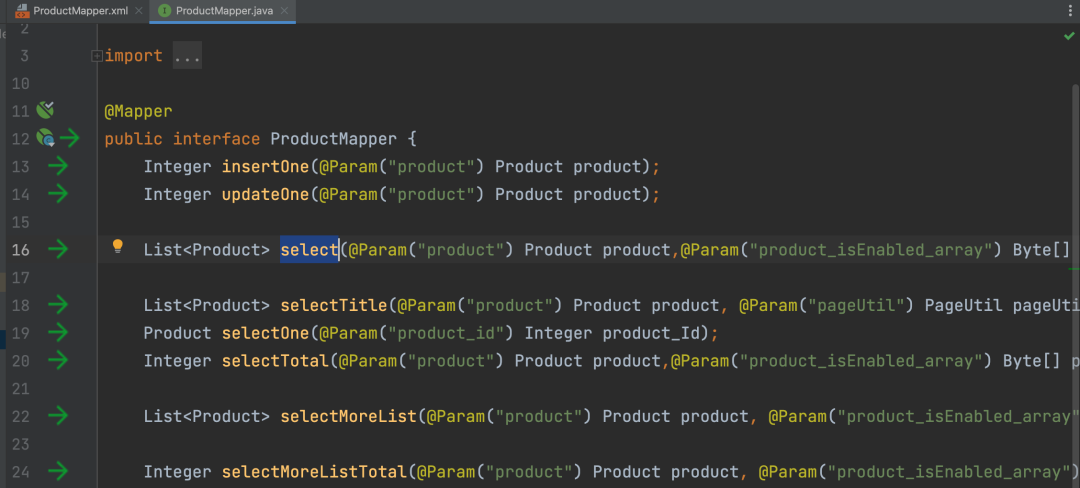Screen dimensions: 1080x488
Task: Click the interface gutter icon on line 12
Action: 45,138
